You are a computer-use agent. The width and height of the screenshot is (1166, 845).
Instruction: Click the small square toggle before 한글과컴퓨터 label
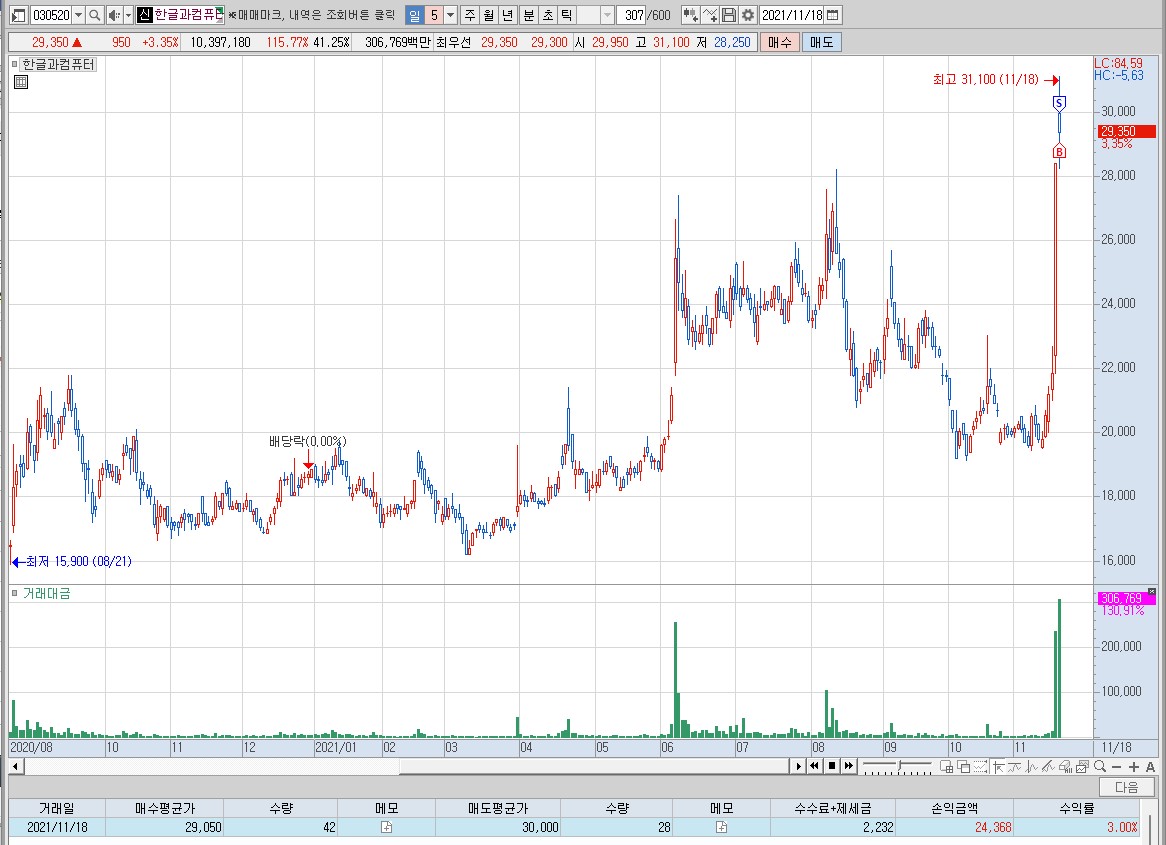point(14,64)
